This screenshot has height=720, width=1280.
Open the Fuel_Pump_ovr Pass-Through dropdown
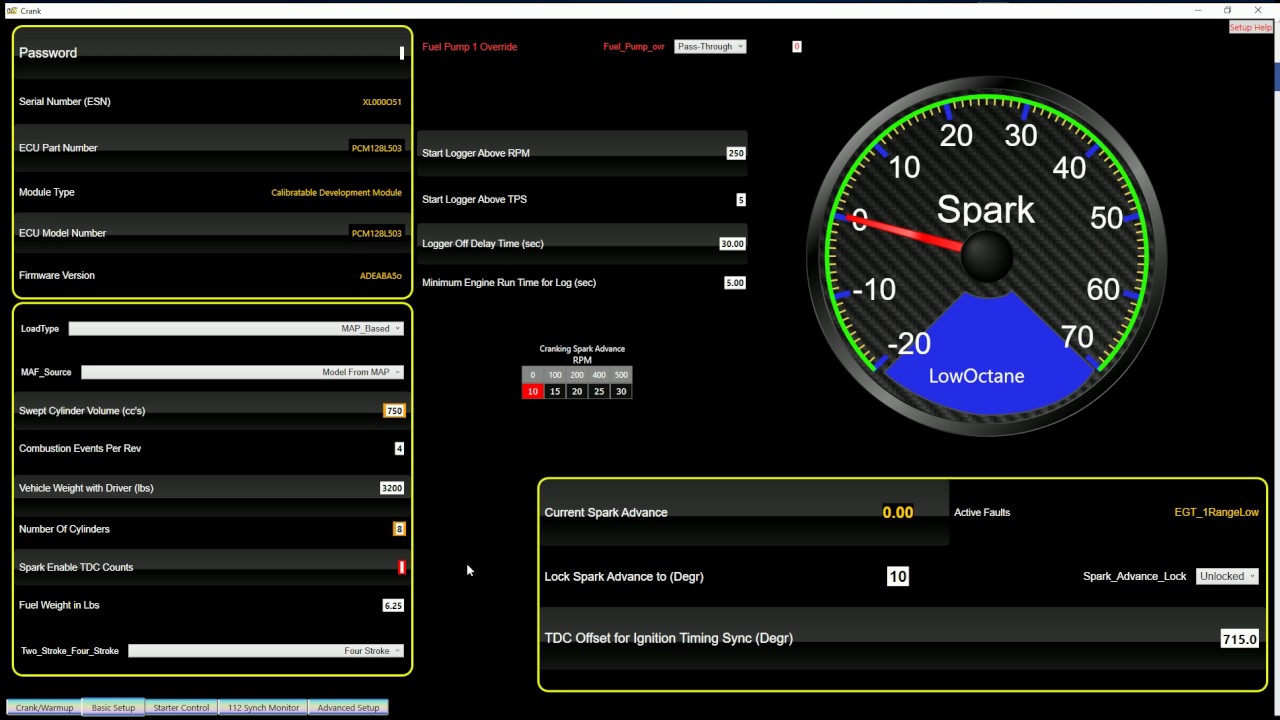pyautogui.click(x=710, y=46)
